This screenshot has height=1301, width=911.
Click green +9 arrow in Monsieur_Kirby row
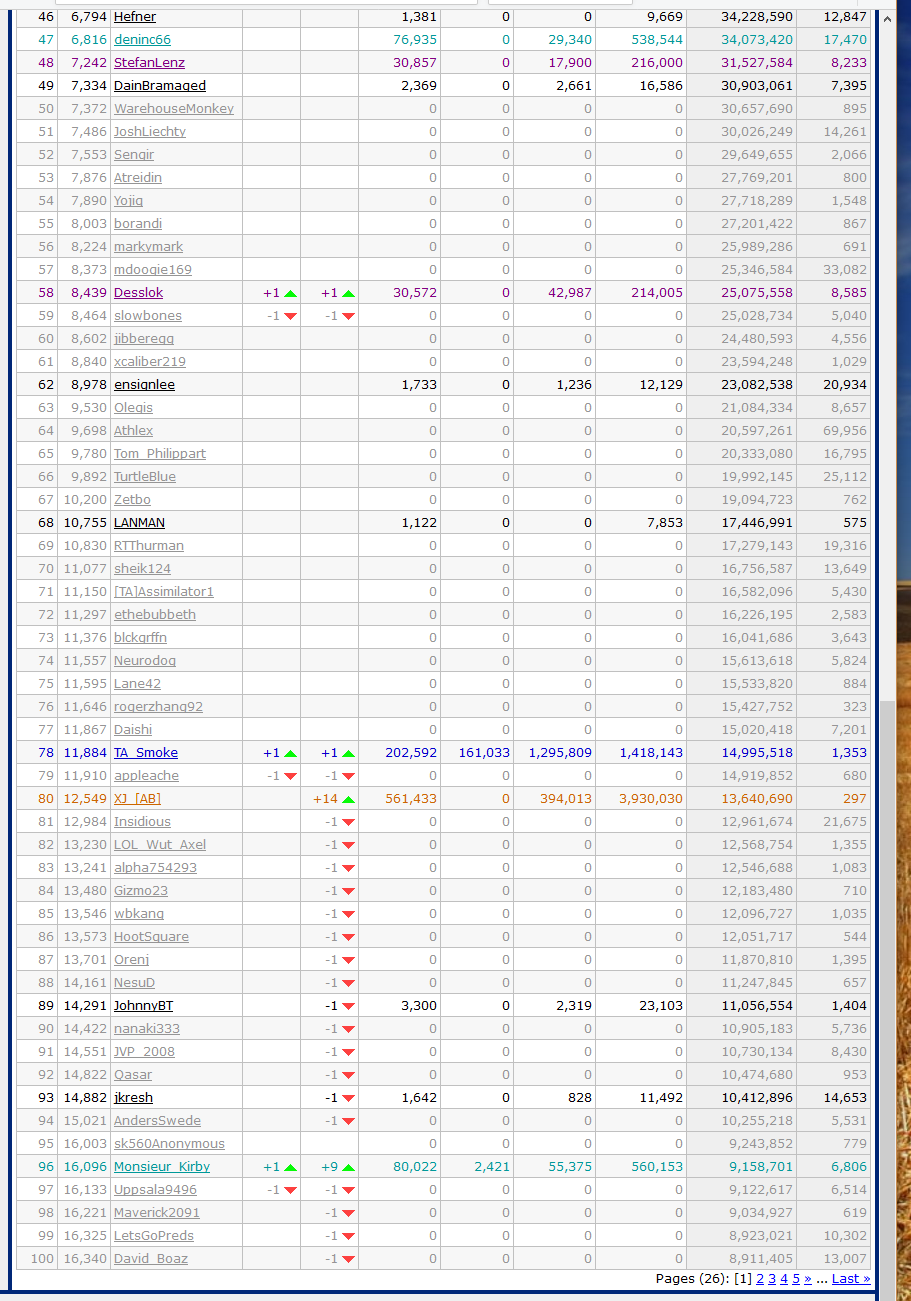pos(348,1167)
